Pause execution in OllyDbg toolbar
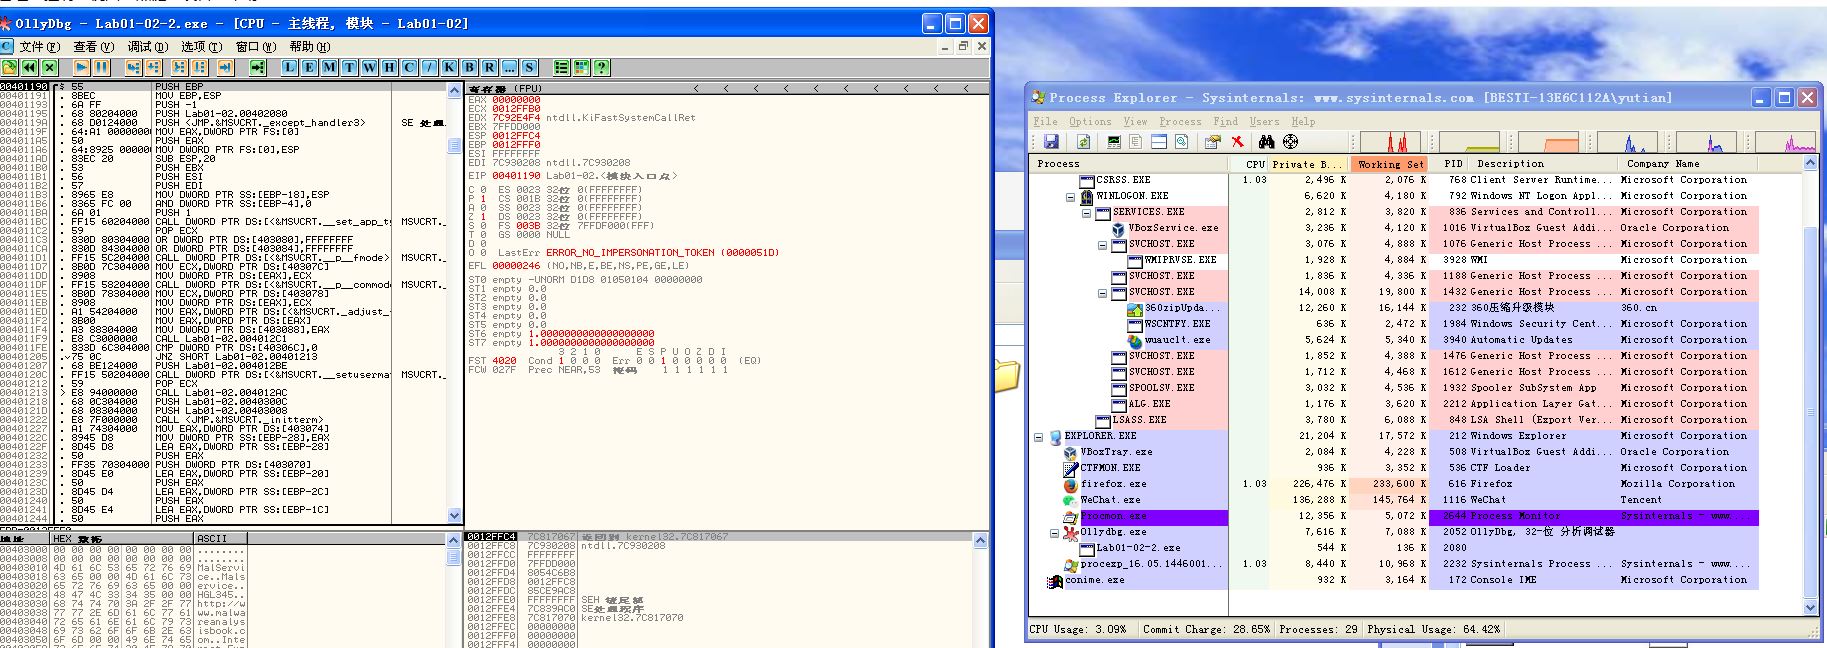1827x648 pixels. pyautogui.click(x=102, y=67)
